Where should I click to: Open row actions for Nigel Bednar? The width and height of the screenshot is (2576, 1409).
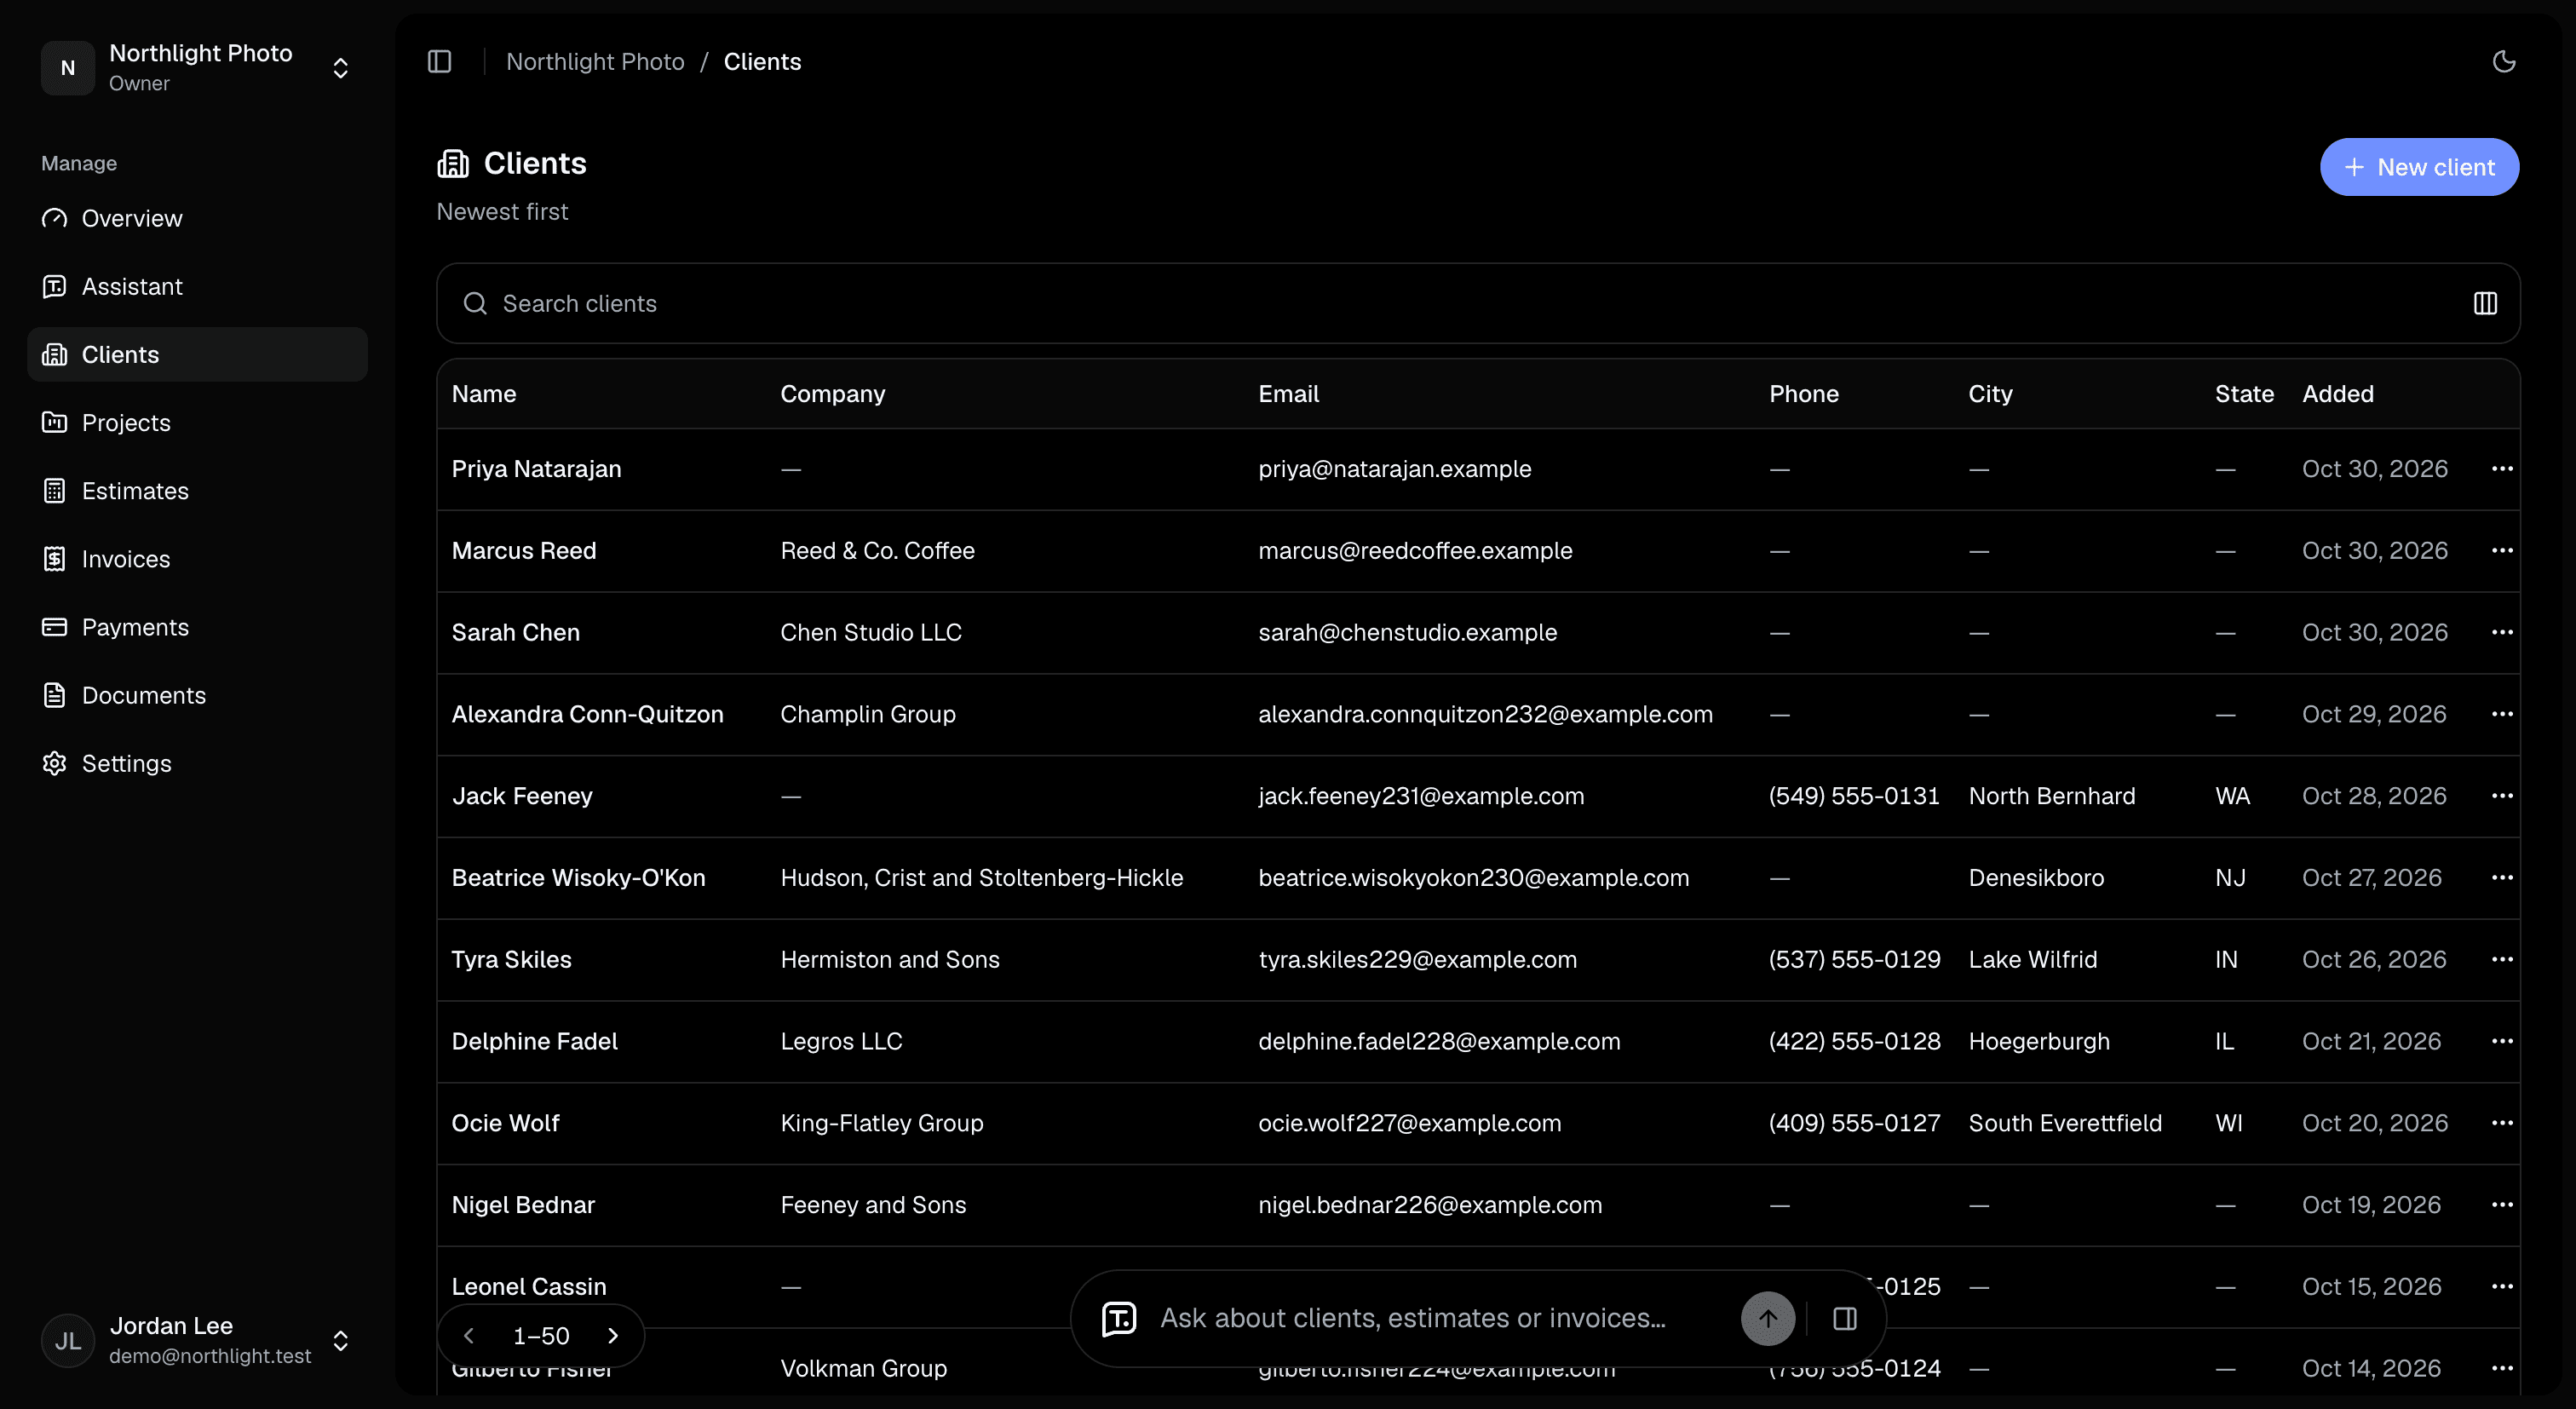[2502, 1205]
